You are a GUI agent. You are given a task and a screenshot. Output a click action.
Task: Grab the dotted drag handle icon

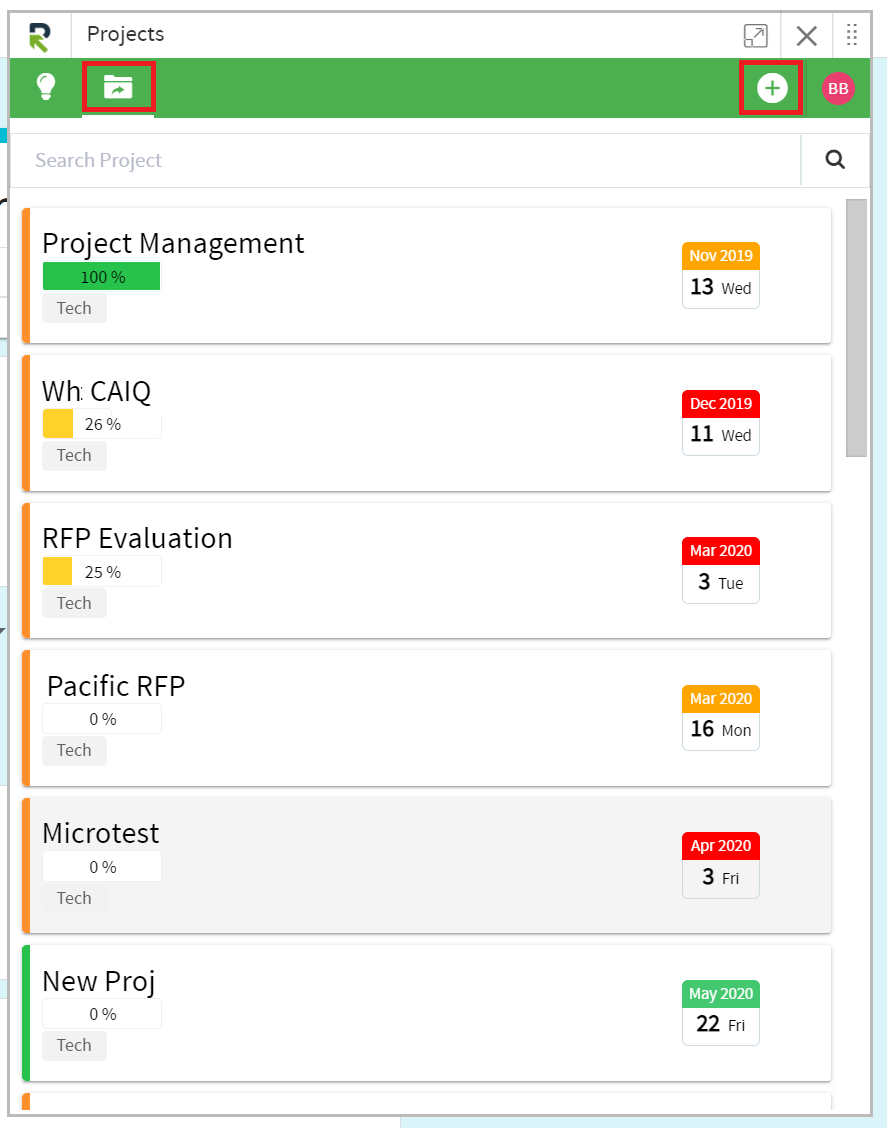(852, 35)
